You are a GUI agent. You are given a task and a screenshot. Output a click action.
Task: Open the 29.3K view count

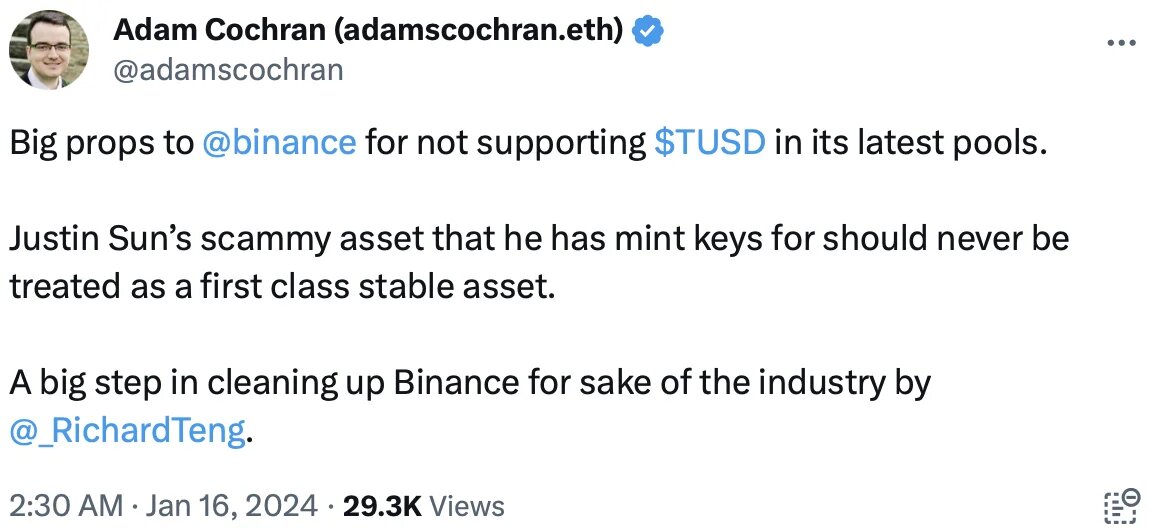(x=381, y=506)
